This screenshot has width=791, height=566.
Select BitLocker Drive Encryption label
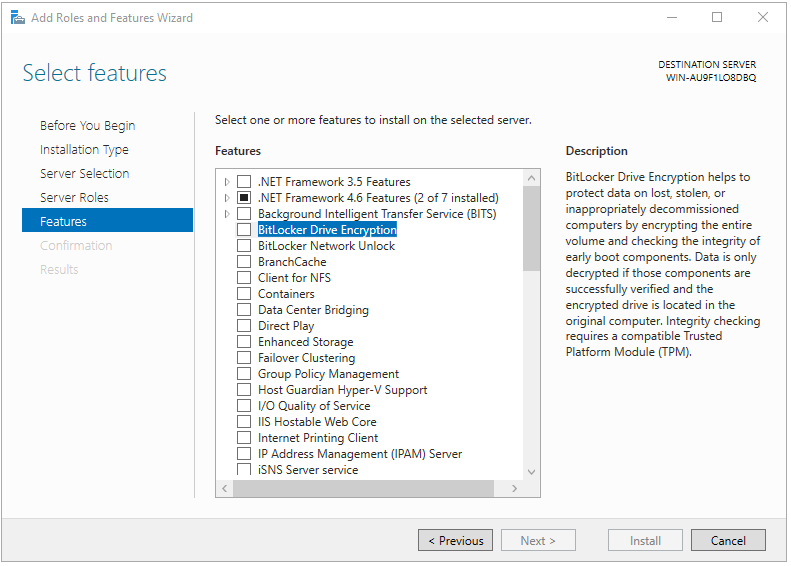point(327,230)
